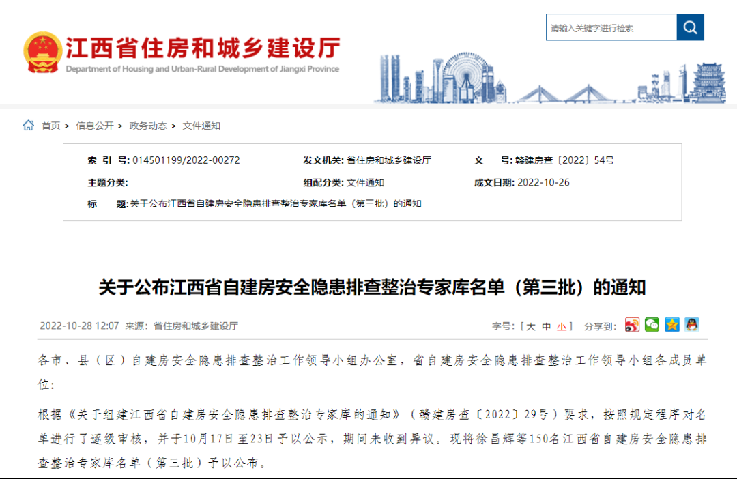This screenshot has height=479, width=737.
Task: Navigate to 文件通知 breadcrumb link
Action: click(x=201, y=126)
